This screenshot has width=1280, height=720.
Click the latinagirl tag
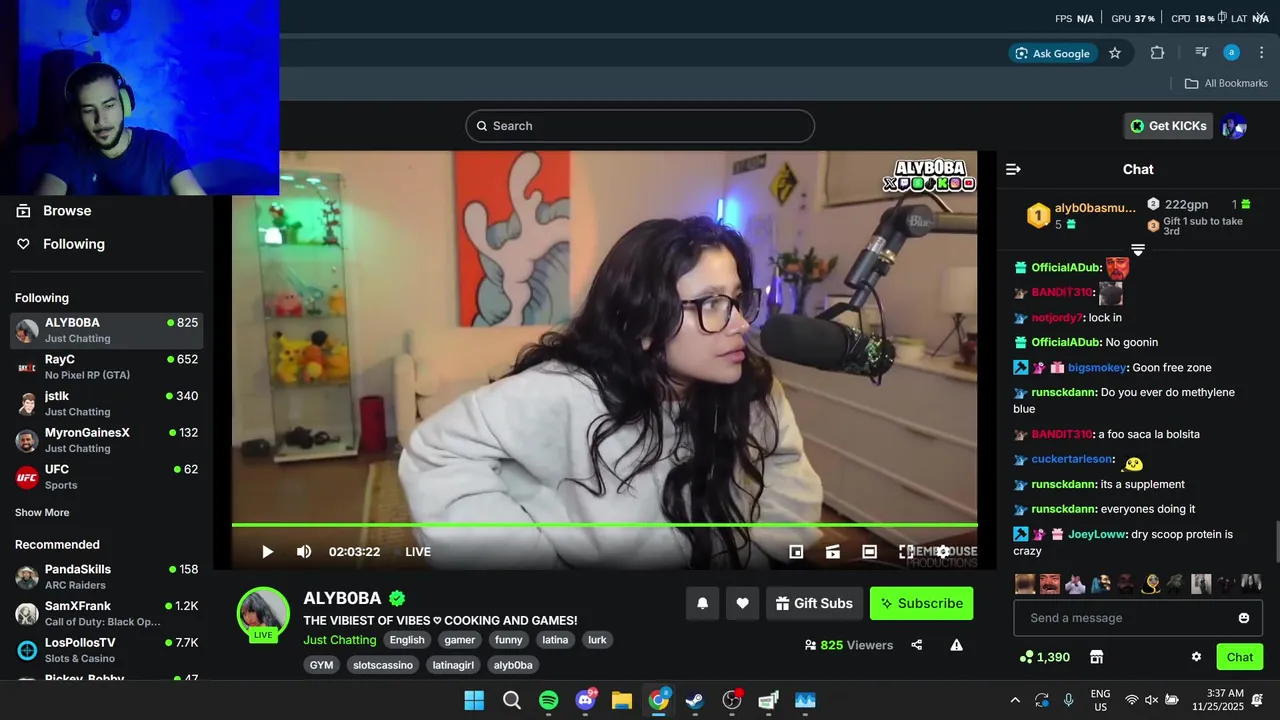pyautogui.click(x=454, y=665)
